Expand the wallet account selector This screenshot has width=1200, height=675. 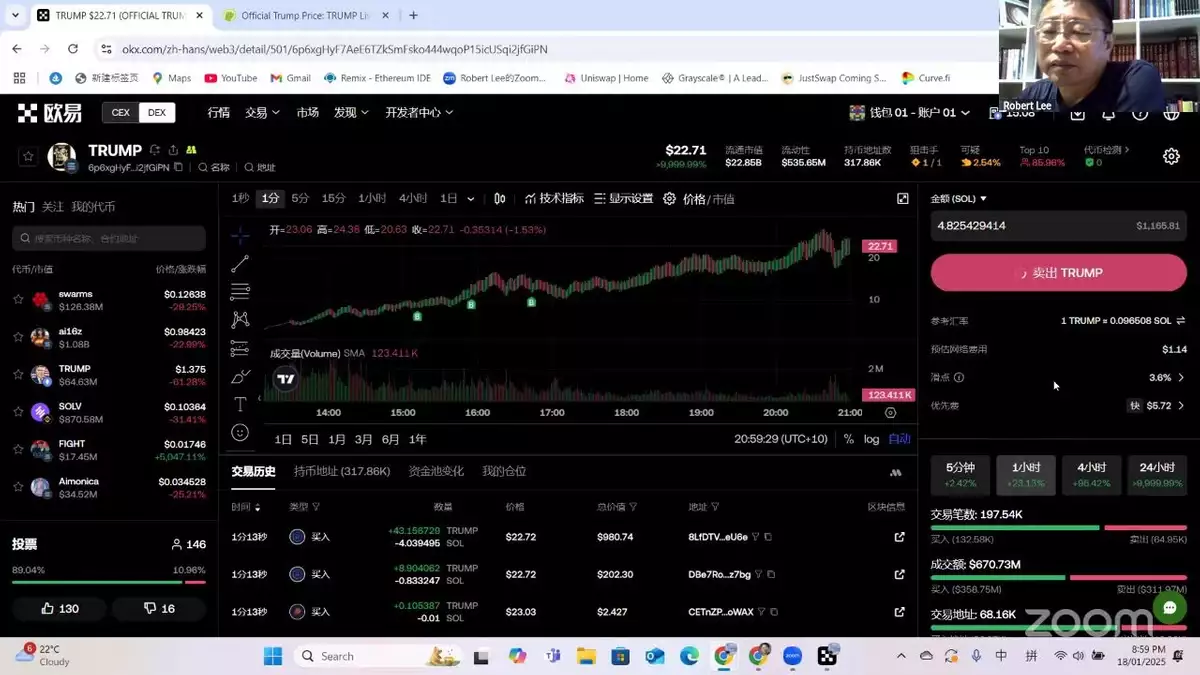click(x=909, y=113)
